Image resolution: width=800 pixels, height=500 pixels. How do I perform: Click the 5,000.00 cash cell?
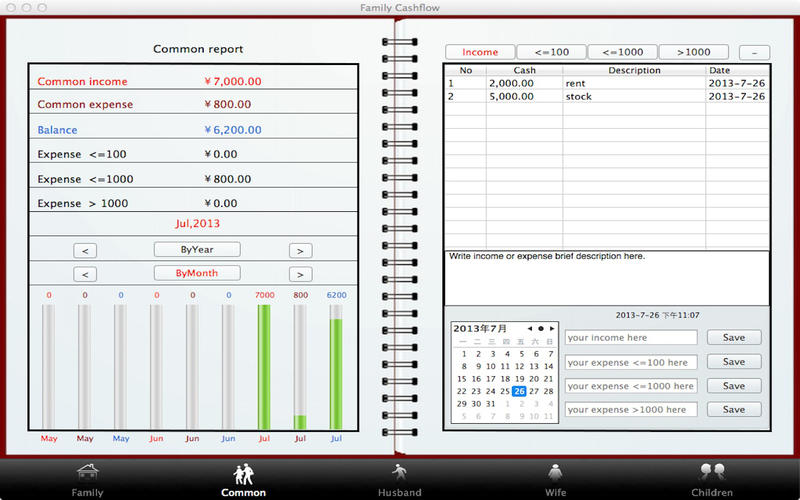511,96
